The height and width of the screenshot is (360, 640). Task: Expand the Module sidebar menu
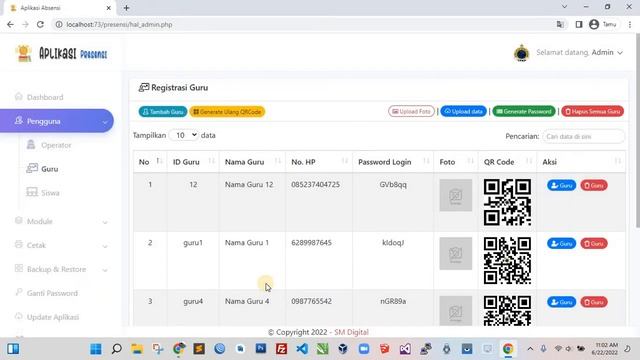tap(61, 221)
